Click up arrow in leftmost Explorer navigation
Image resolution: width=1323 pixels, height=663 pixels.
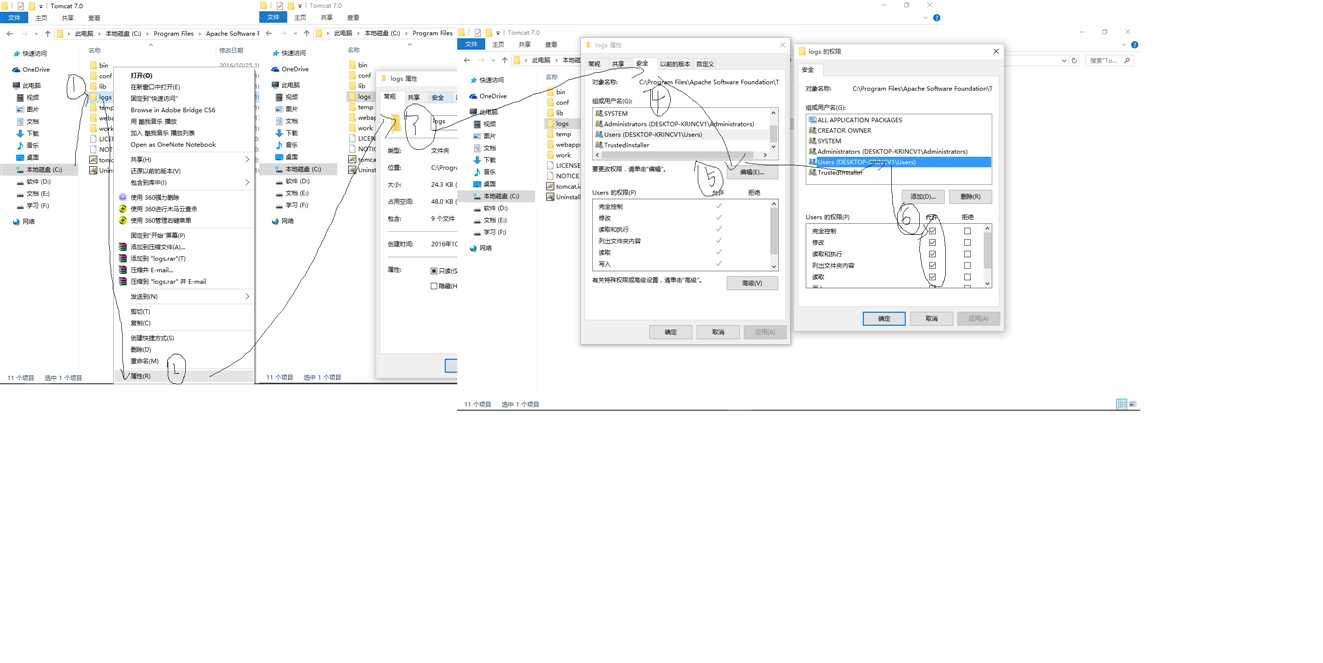47,33
